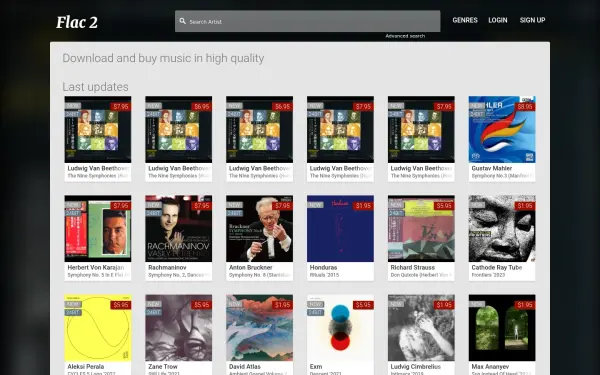Click the $1.95 price on Max Ananyev album
The height and width of the screenshot is (375, 600).
(525, 305)
